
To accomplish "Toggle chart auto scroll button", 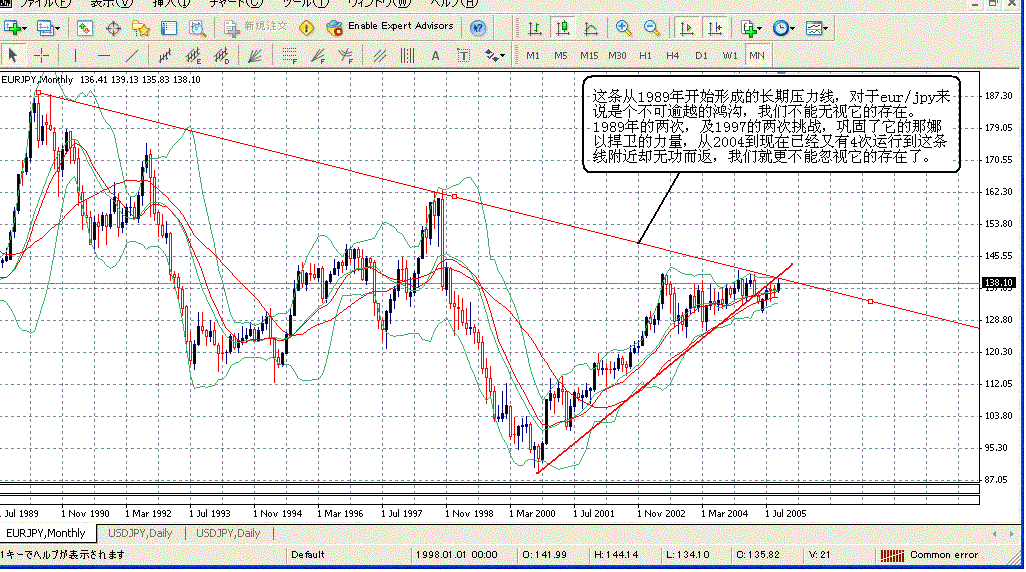I will tap(689, 27).
